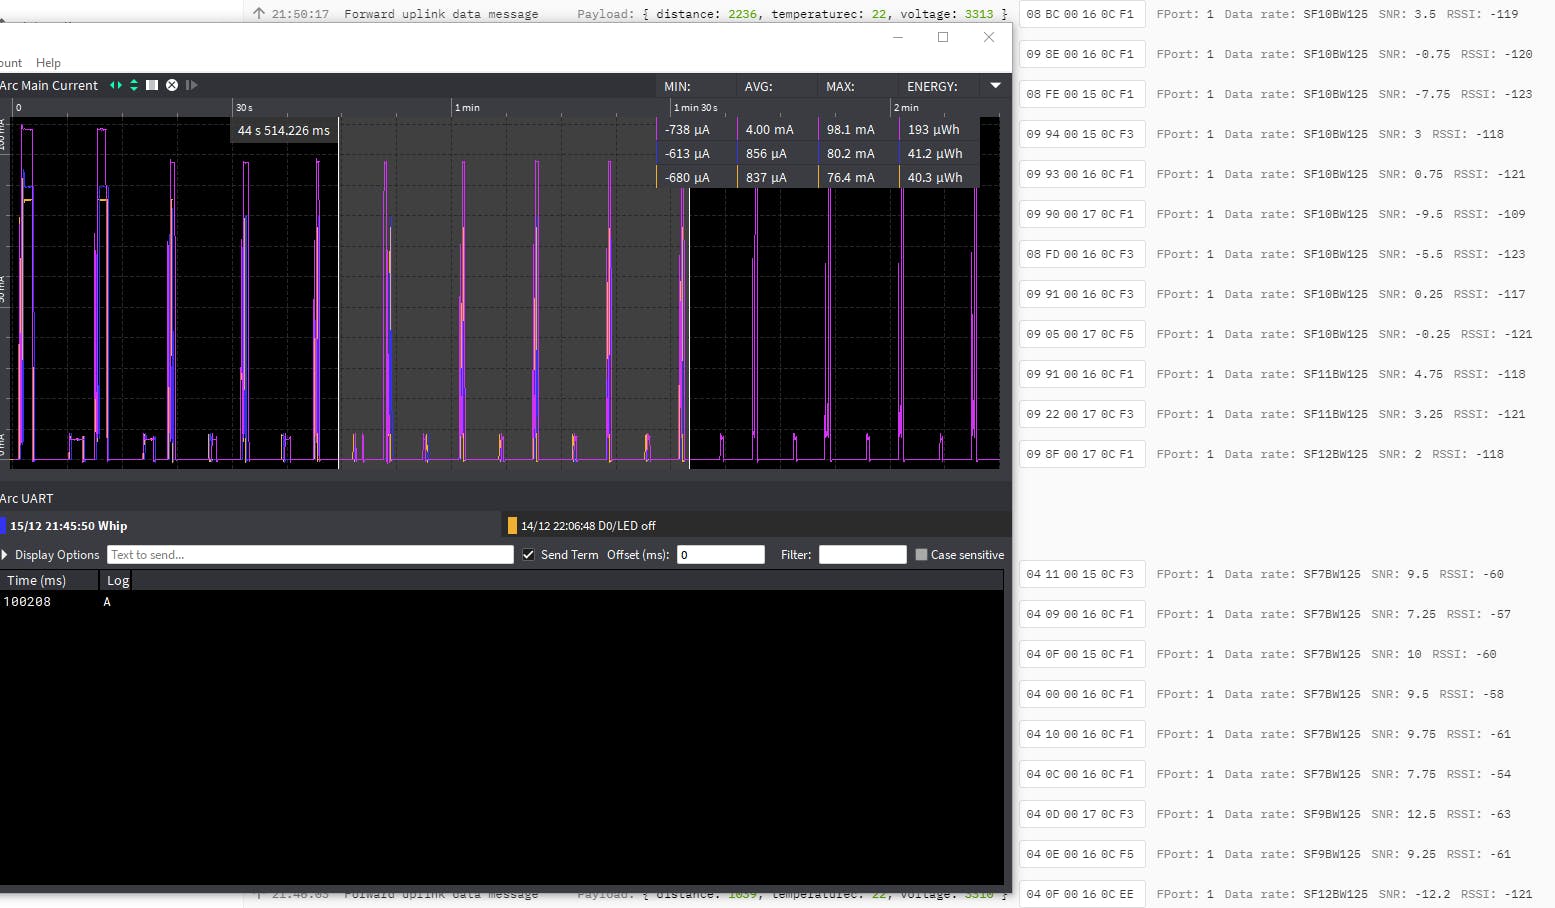Click the 76.4 mA max value
Screen dimensions: 1555x908
pyautogui.click(x=850, y=178)
